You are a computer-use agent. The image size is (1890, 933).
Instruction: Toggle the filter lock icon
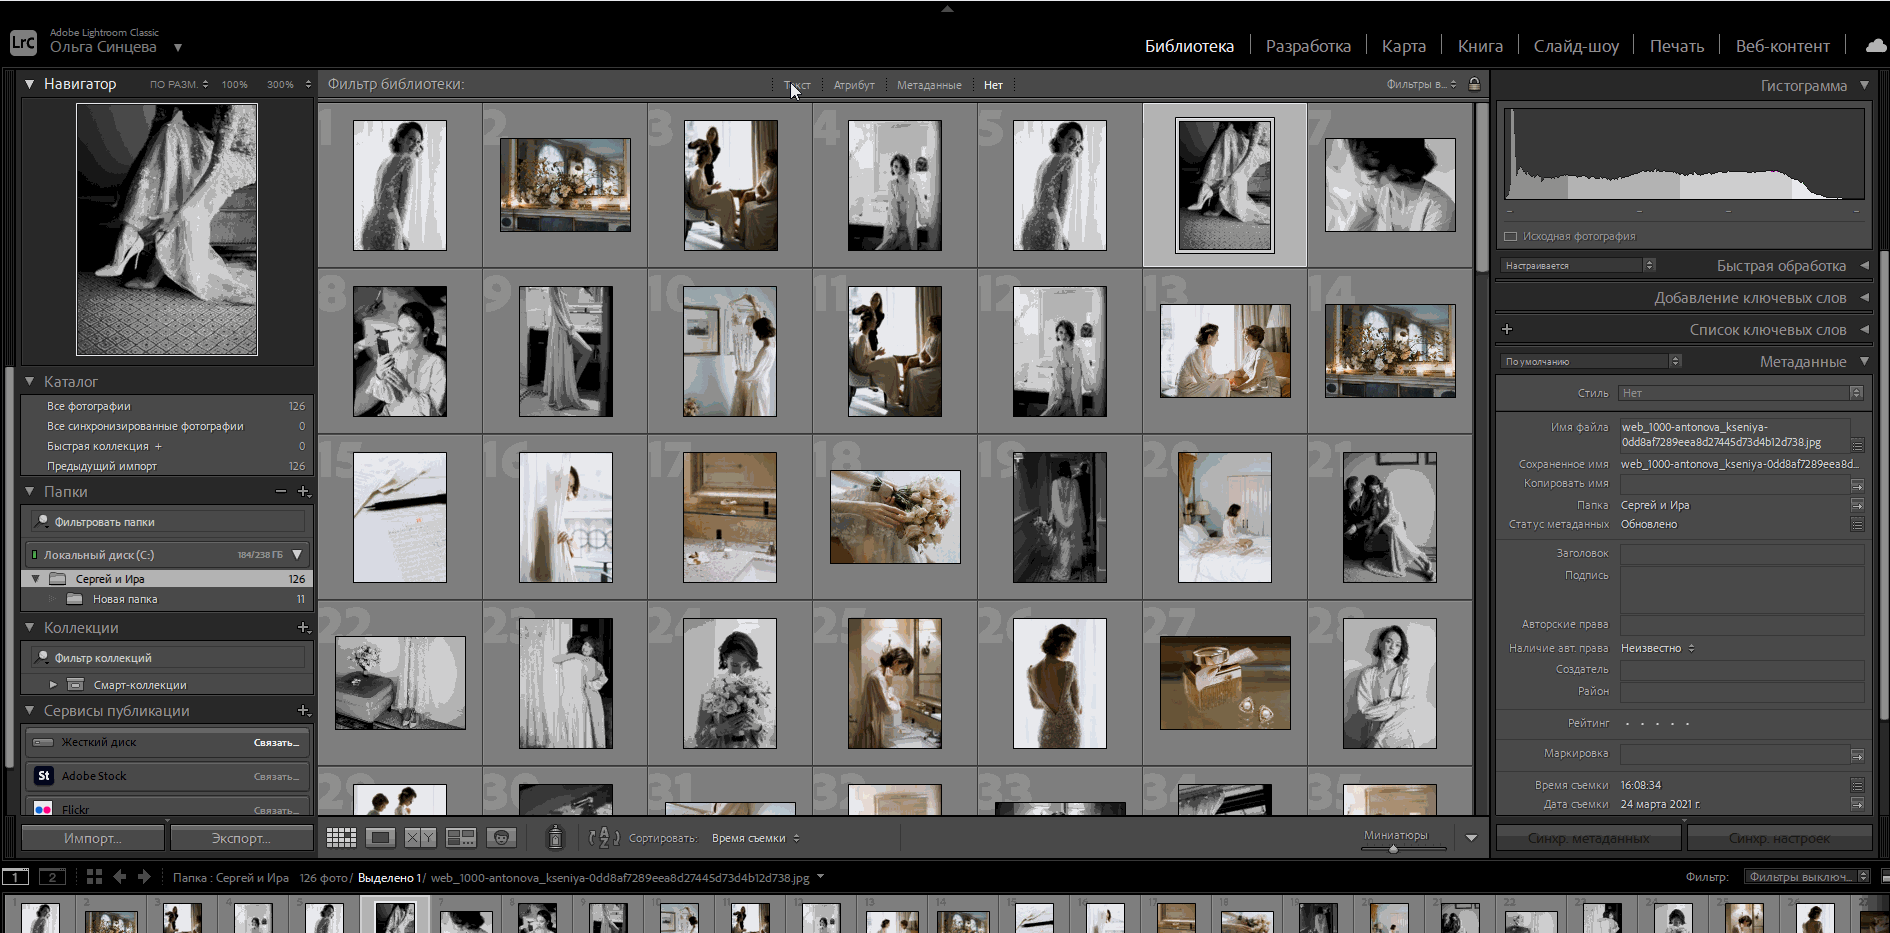(x=1474, y=84)
